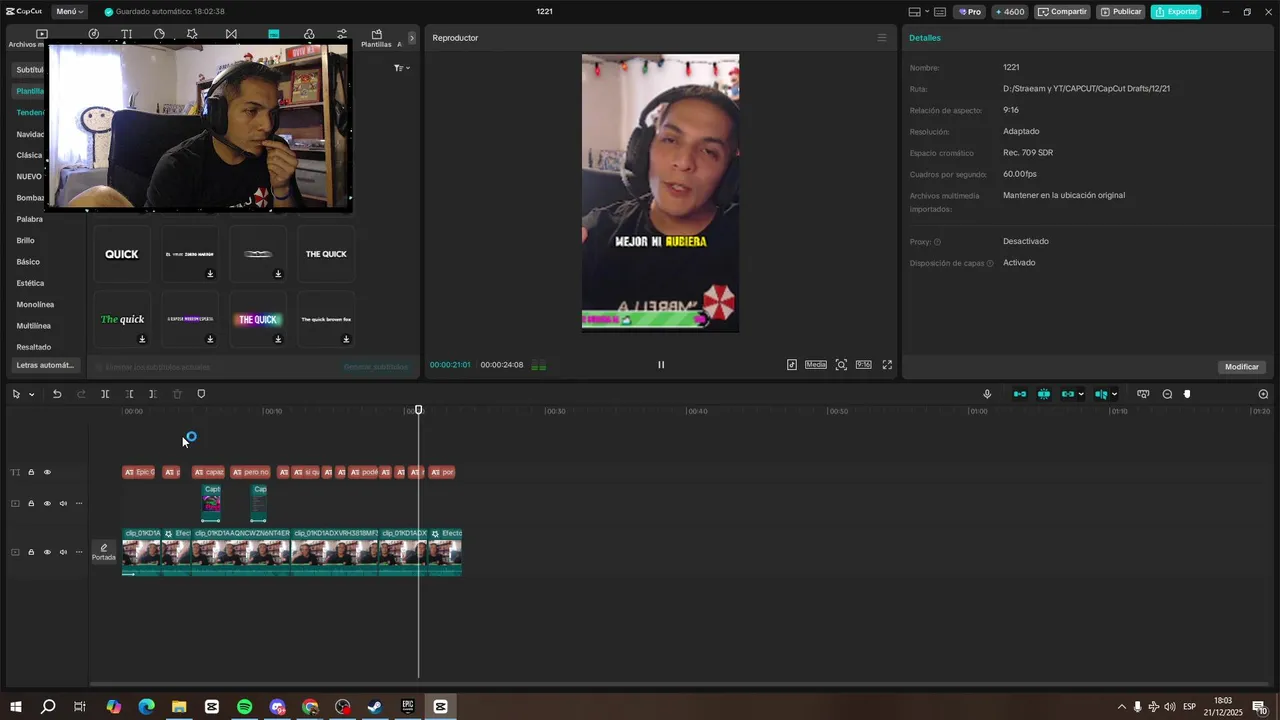Zoom in the timeline
The height and width of the screenshot is (720, 1280).
[1263, 394]
